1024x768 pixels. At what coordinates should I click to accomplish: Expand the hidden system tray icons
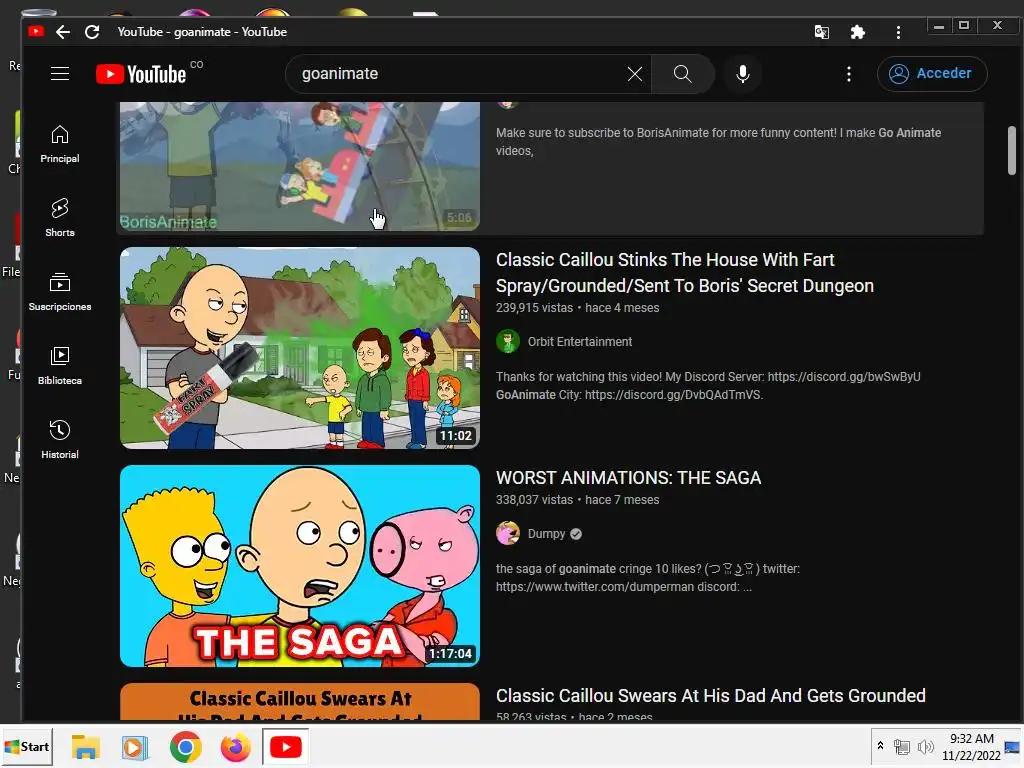(880, 746)
